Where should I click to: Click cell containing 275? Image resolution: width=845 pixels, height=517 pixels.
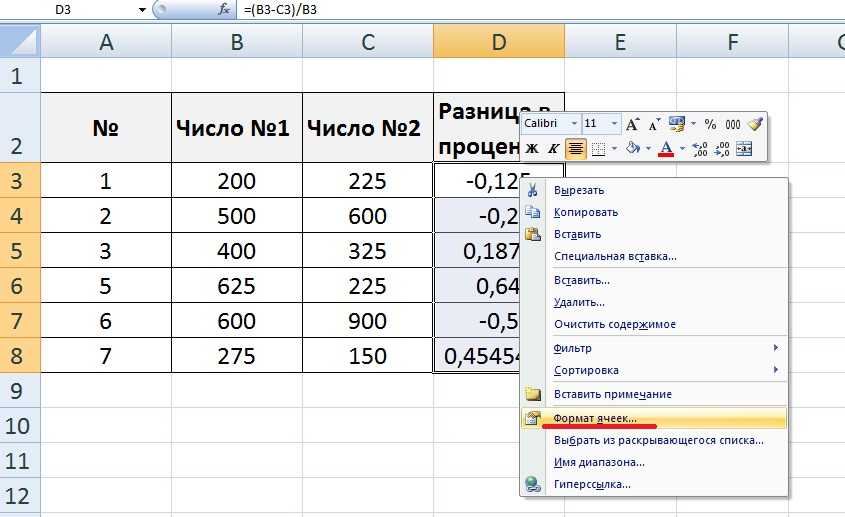[x=237, y=356]
